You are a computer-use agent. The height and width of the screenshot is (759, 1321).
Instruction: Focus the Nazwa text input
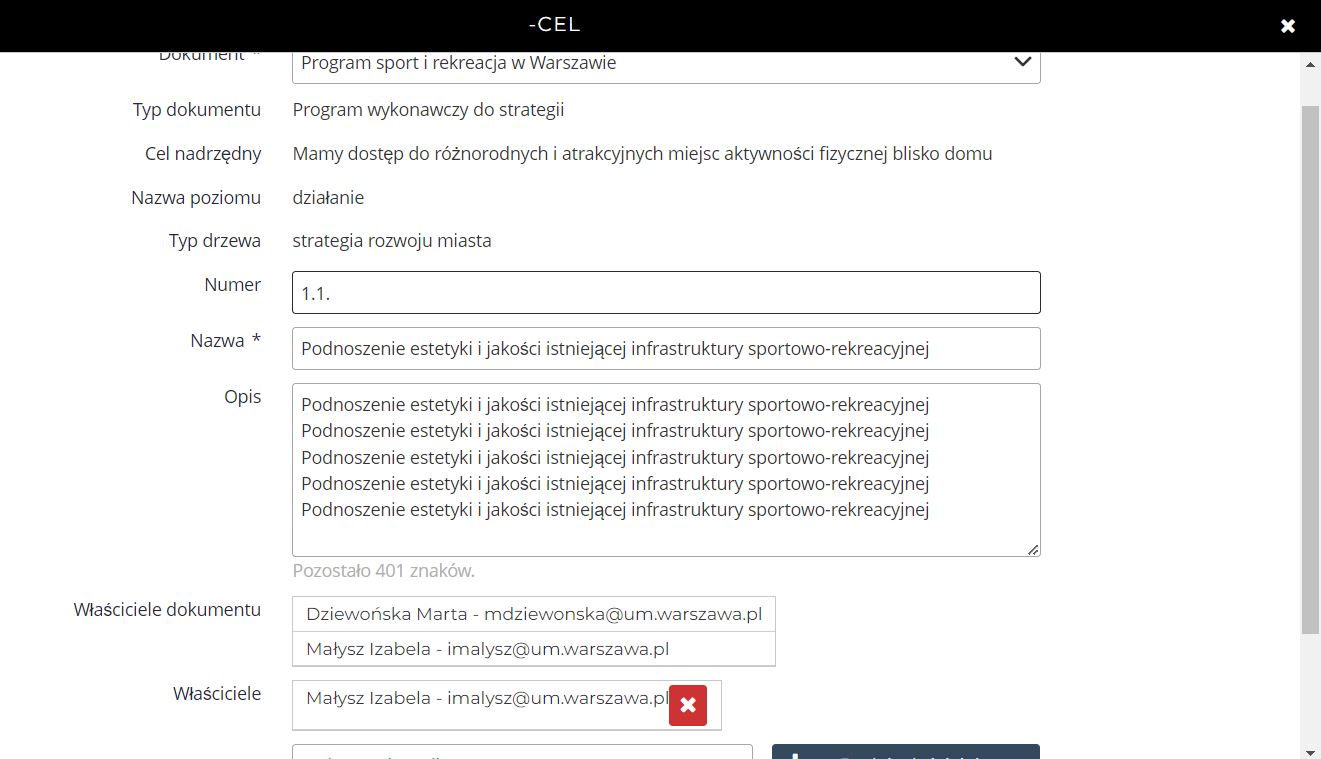[666, 349]
